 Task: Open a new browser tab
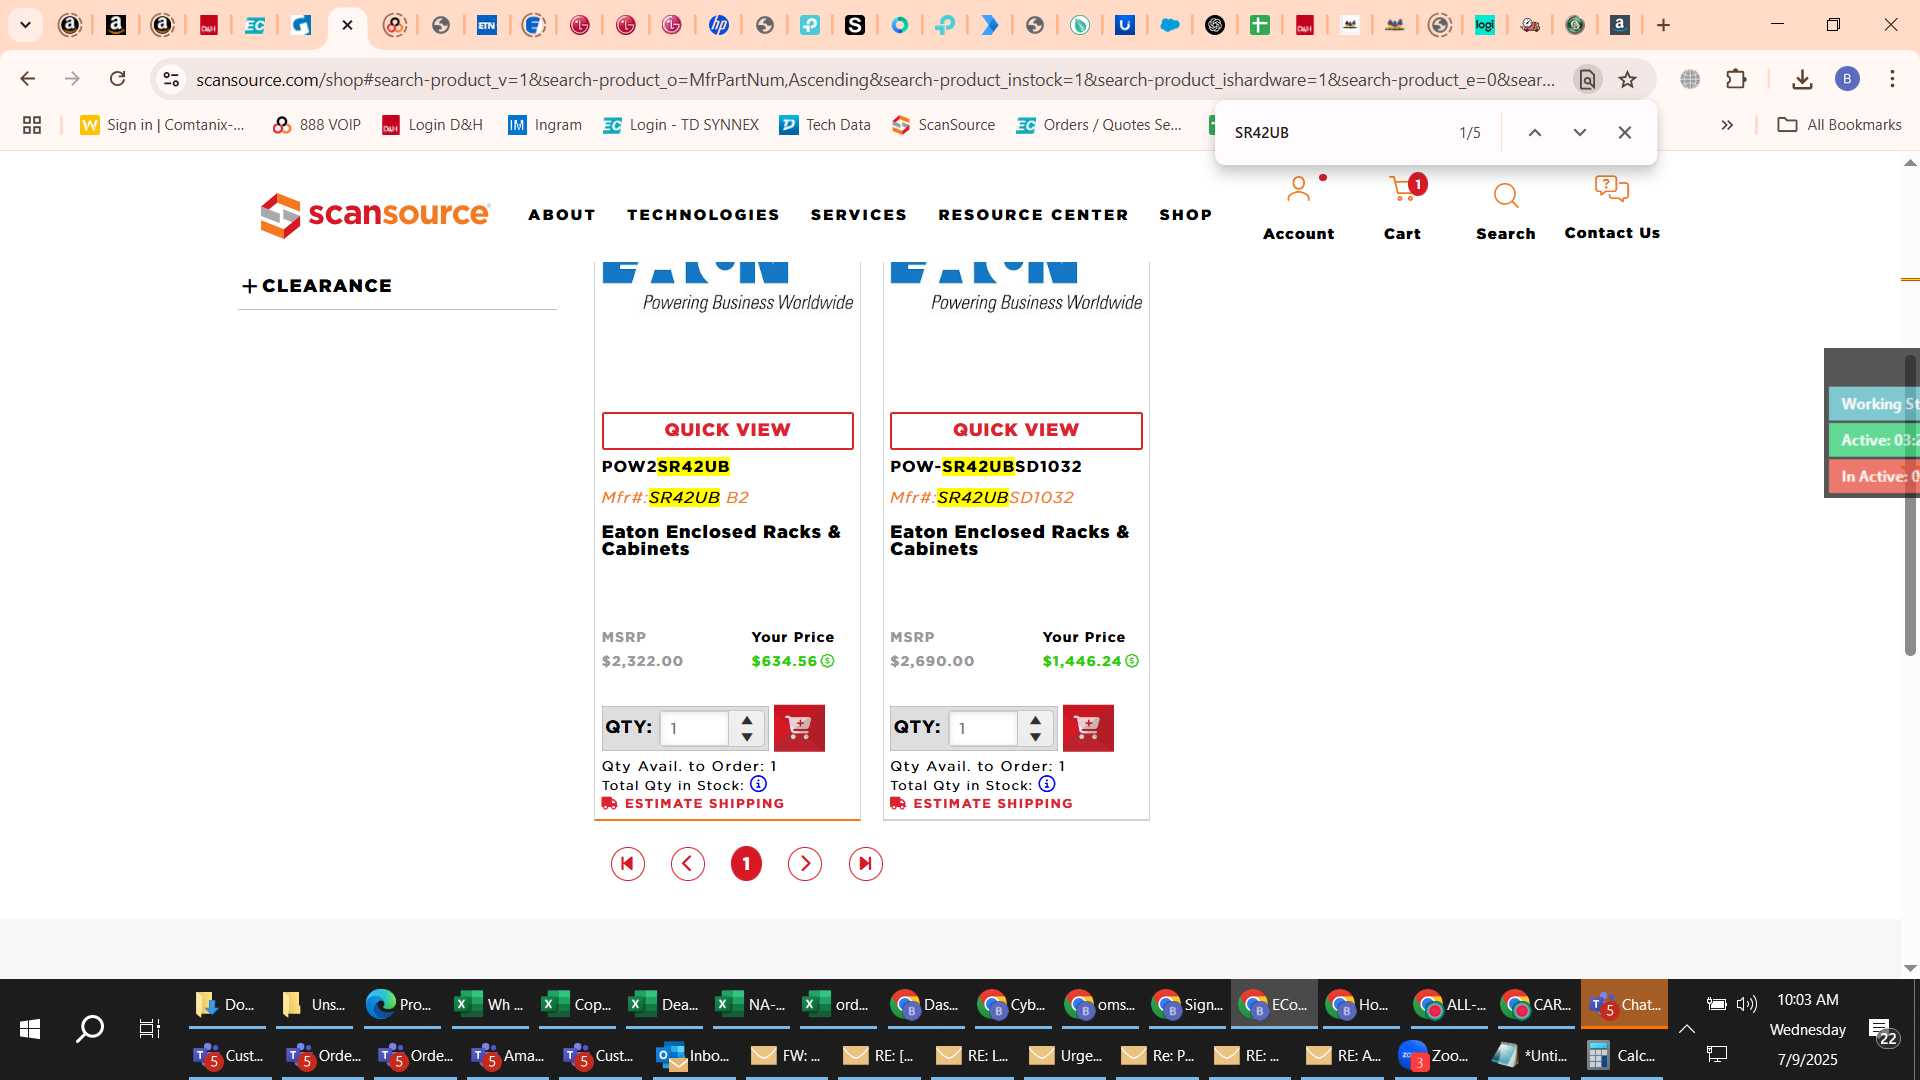click(x=1664, y=25)
